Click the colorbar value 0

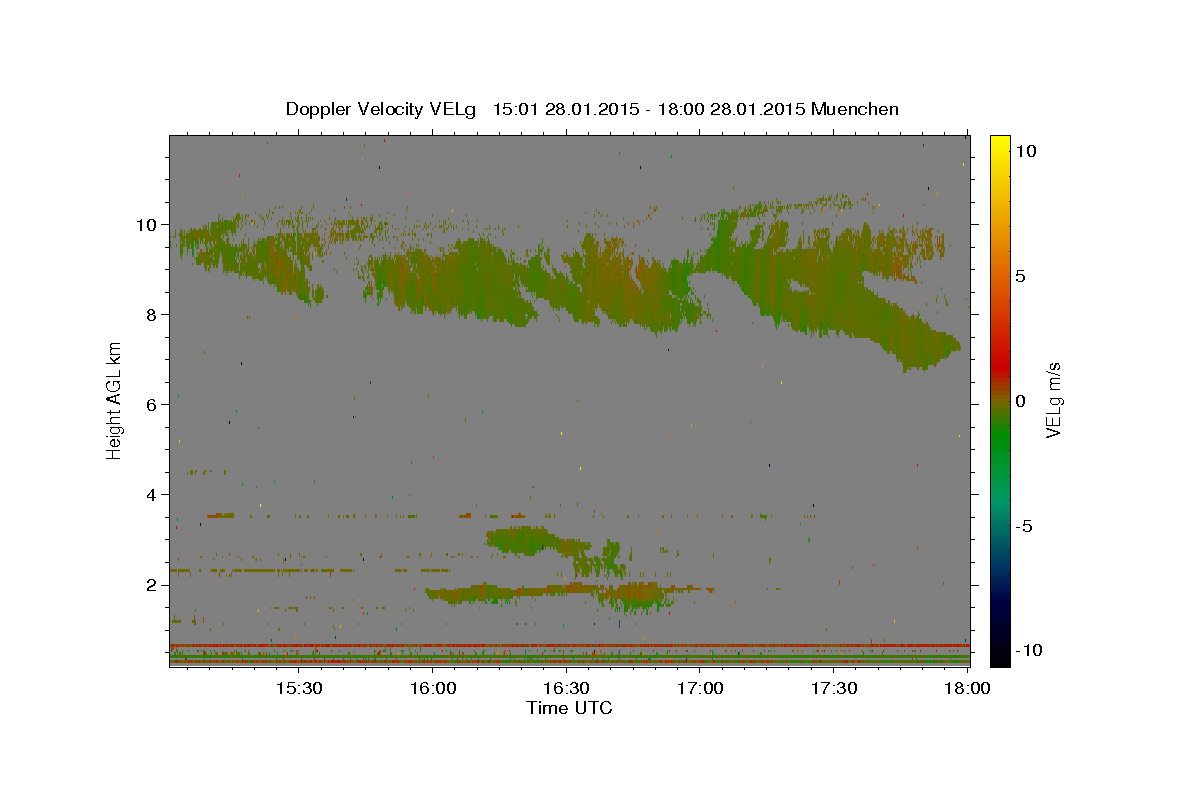1020,401
